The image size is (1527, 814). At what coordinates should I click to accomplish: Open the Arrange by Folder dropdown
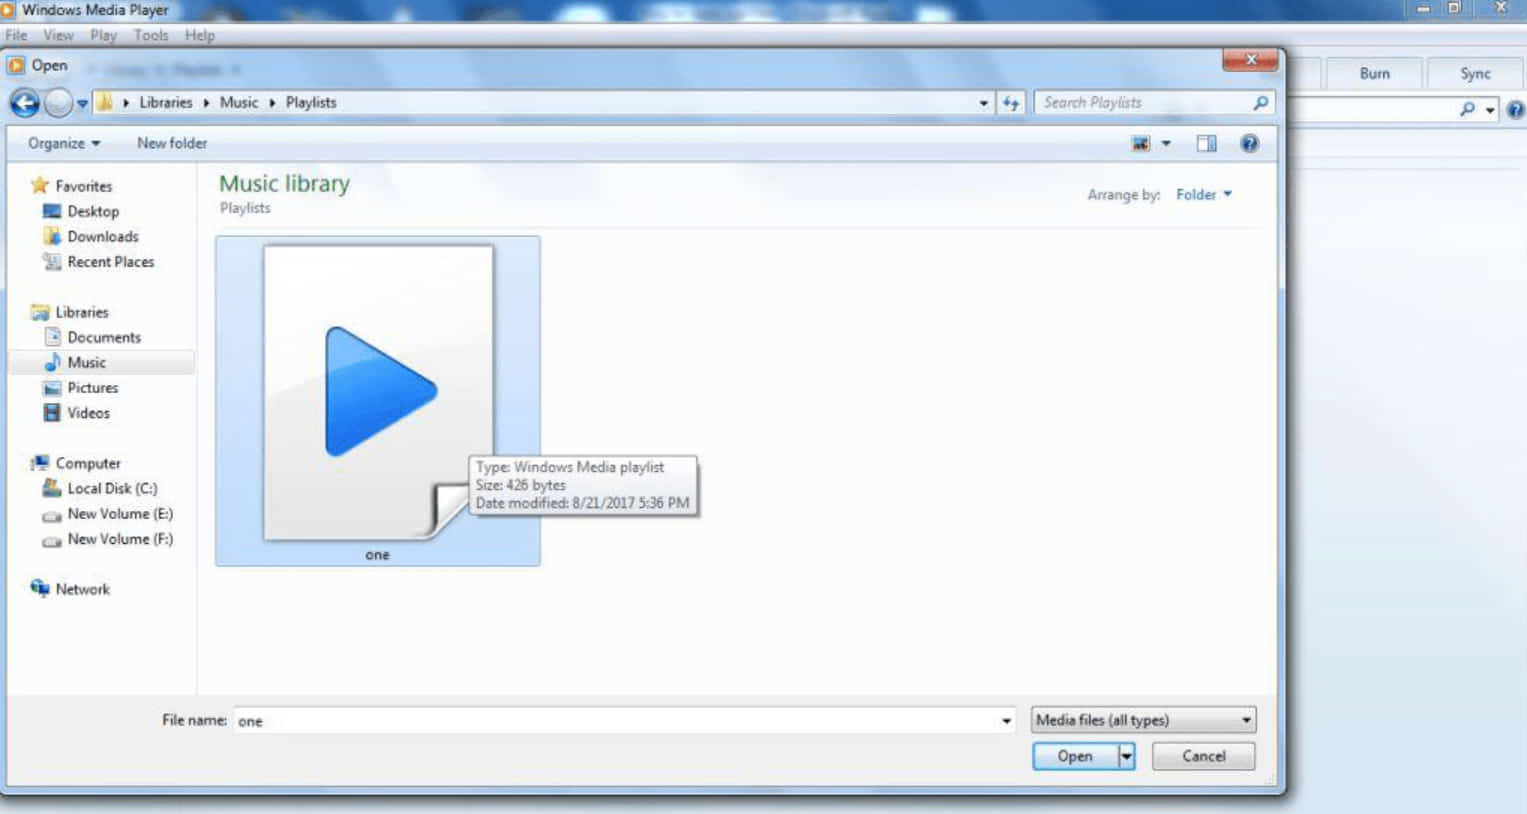pos(1204,194)
